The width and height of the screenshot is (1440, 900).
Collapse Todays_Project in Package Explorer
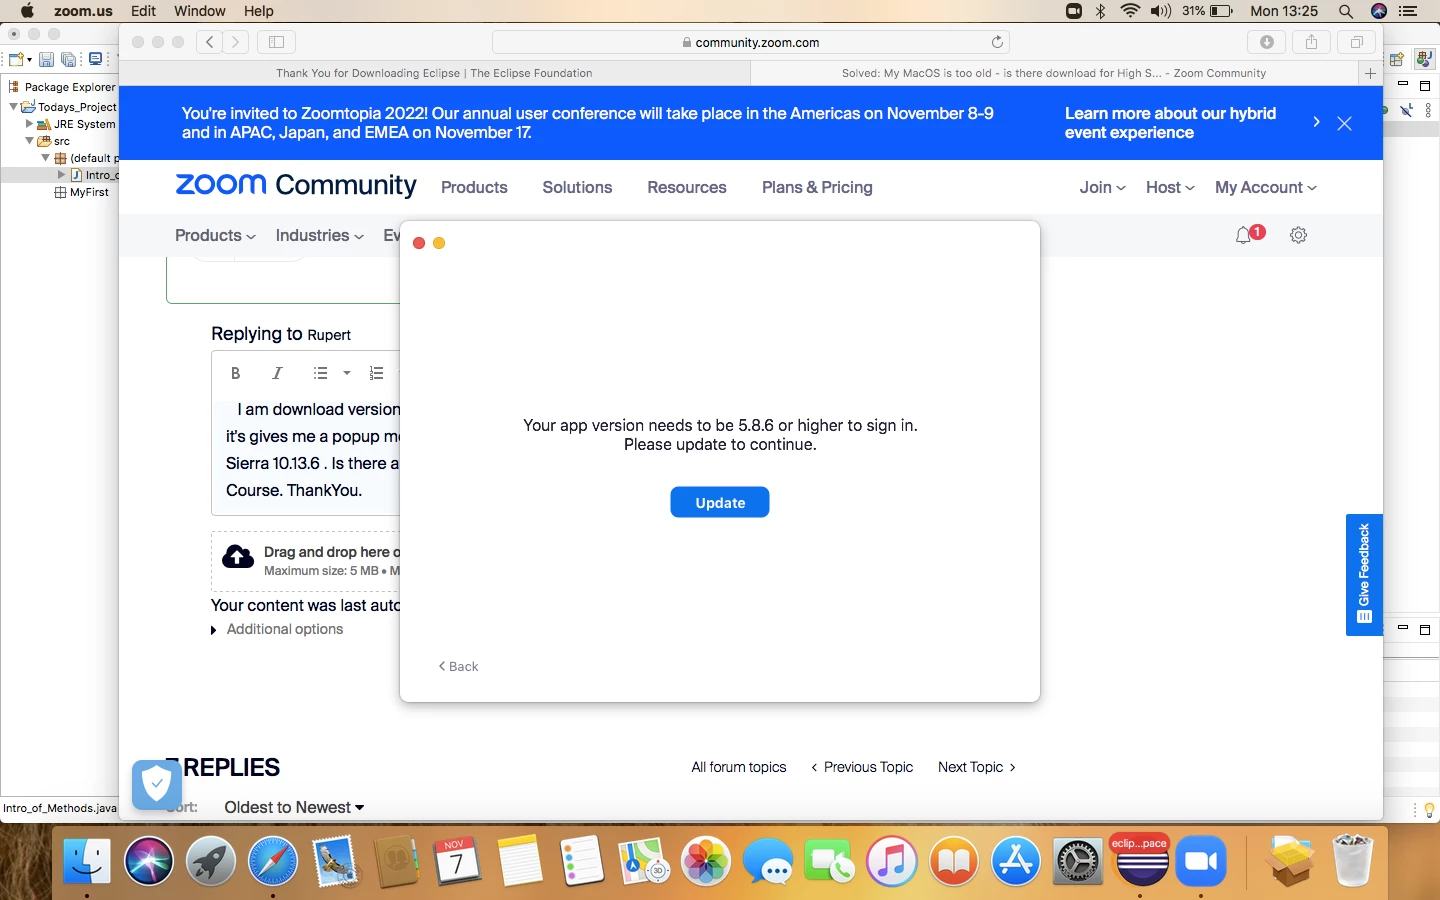click(13, 107)
